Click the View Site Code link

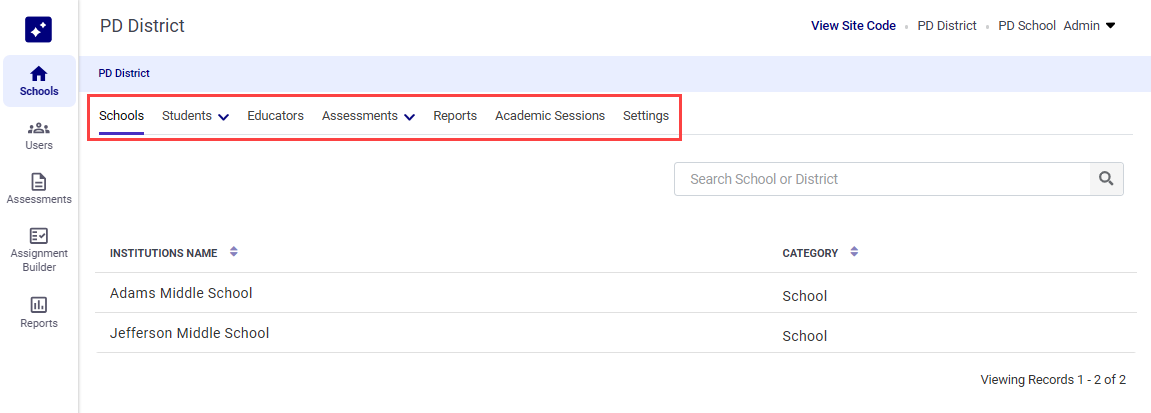tap(853, 26)
